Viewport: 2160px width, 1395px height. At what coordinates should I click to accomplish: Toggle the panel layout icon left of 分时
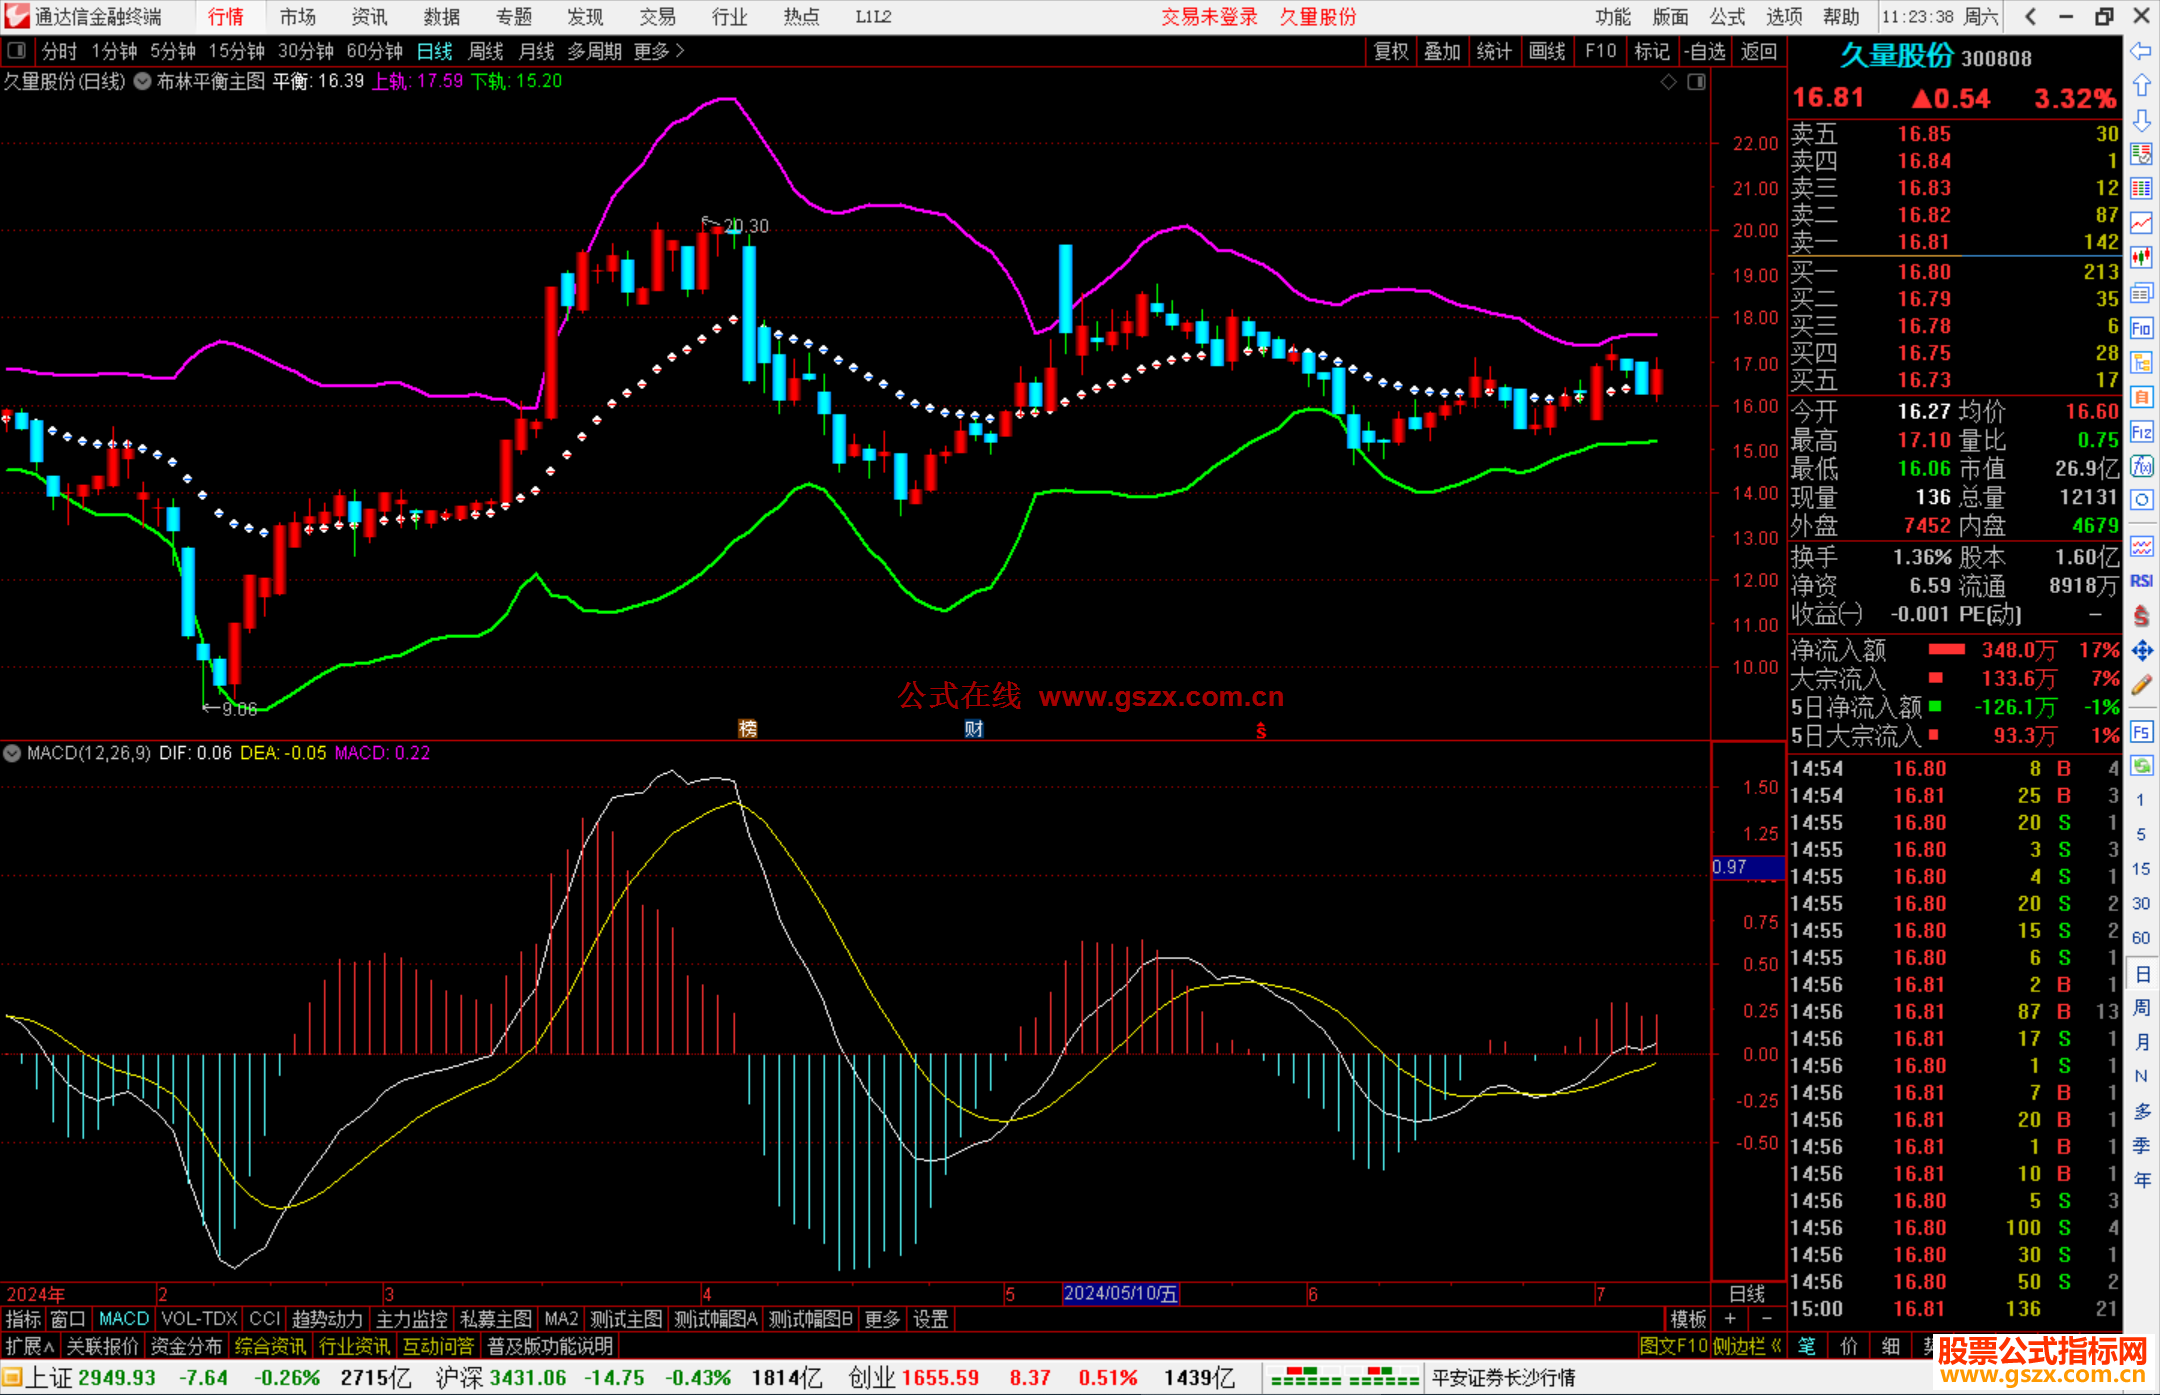pos(17,51)
